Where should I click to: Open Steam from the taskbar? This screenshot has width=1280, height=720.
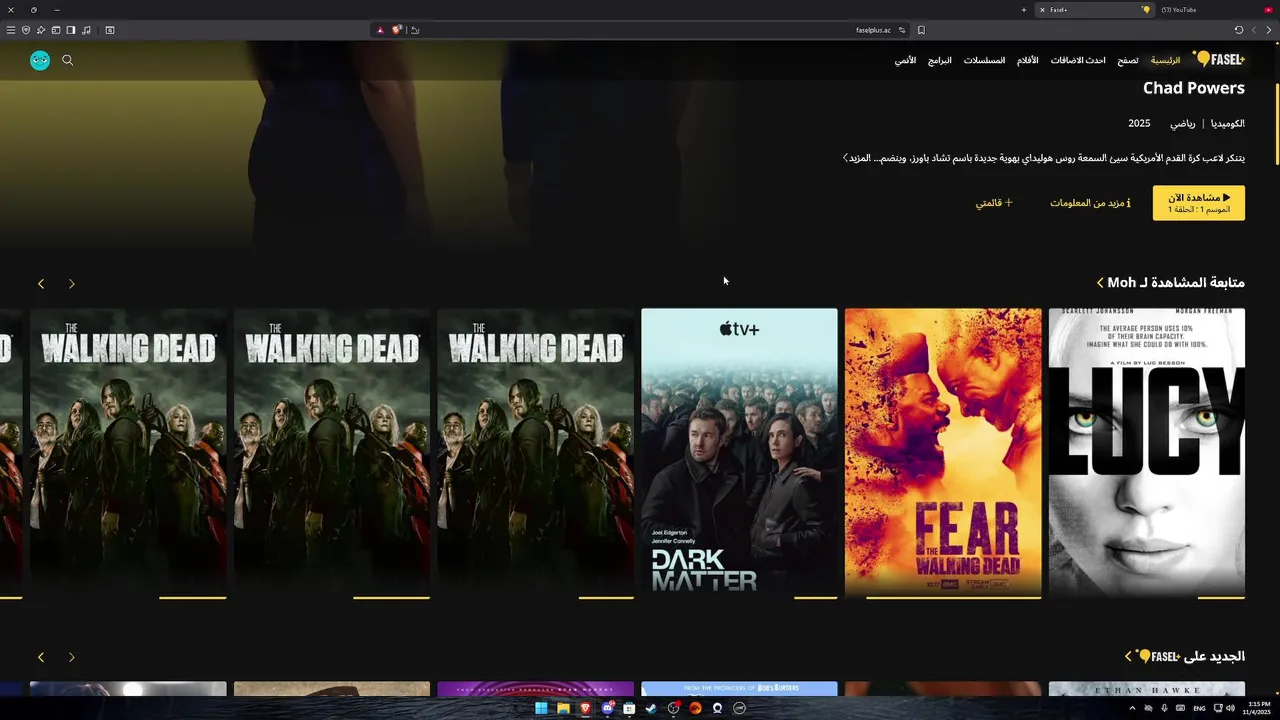651,708
